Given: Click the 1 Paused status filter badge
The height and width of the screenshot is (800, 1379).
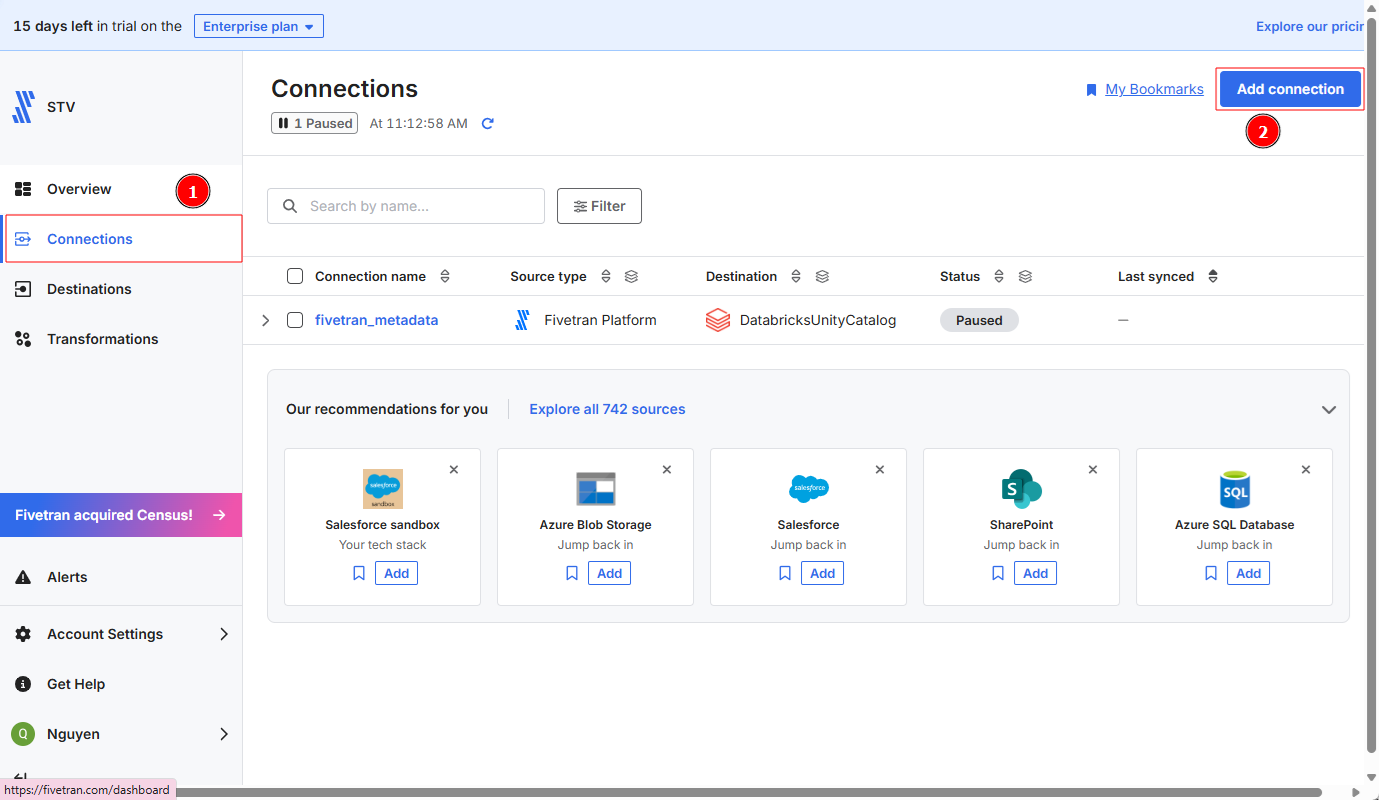Looking at the screenshot, I should pos(314,124).
